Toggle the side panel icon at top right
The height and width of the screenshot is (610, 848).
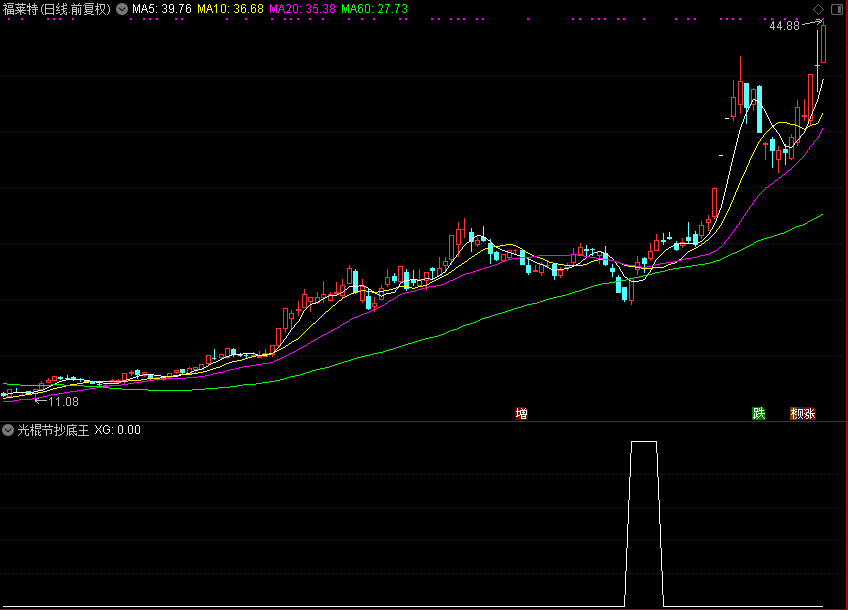point(836,9)
